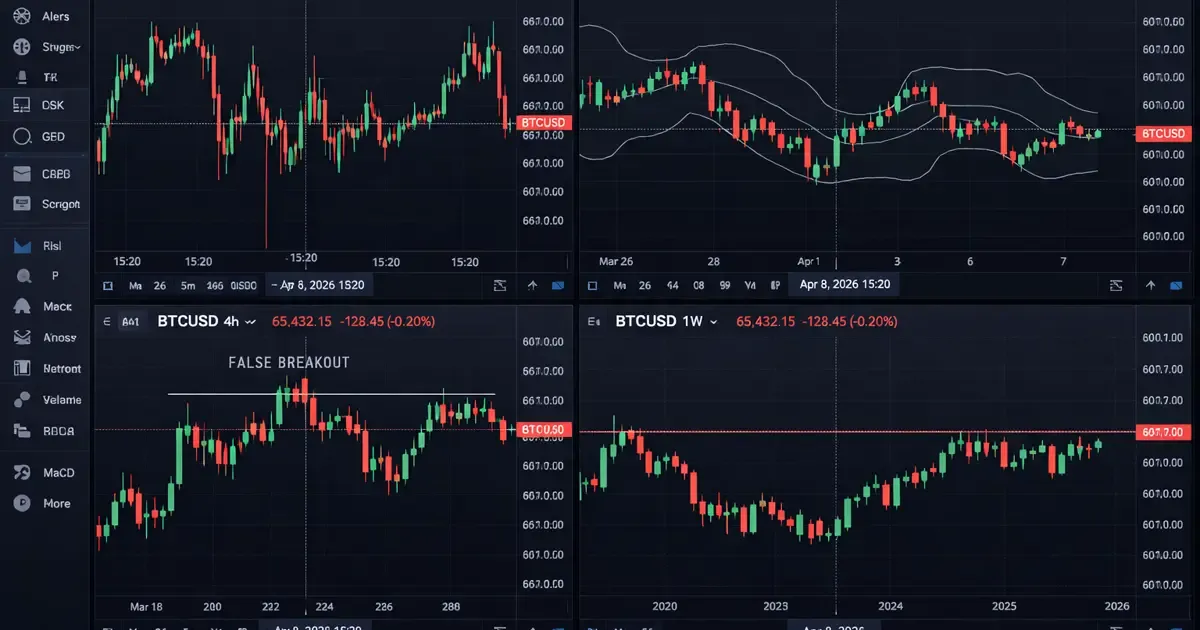Click date field below top-left chart
1200x630 pixels.
(x=320, y=286)
